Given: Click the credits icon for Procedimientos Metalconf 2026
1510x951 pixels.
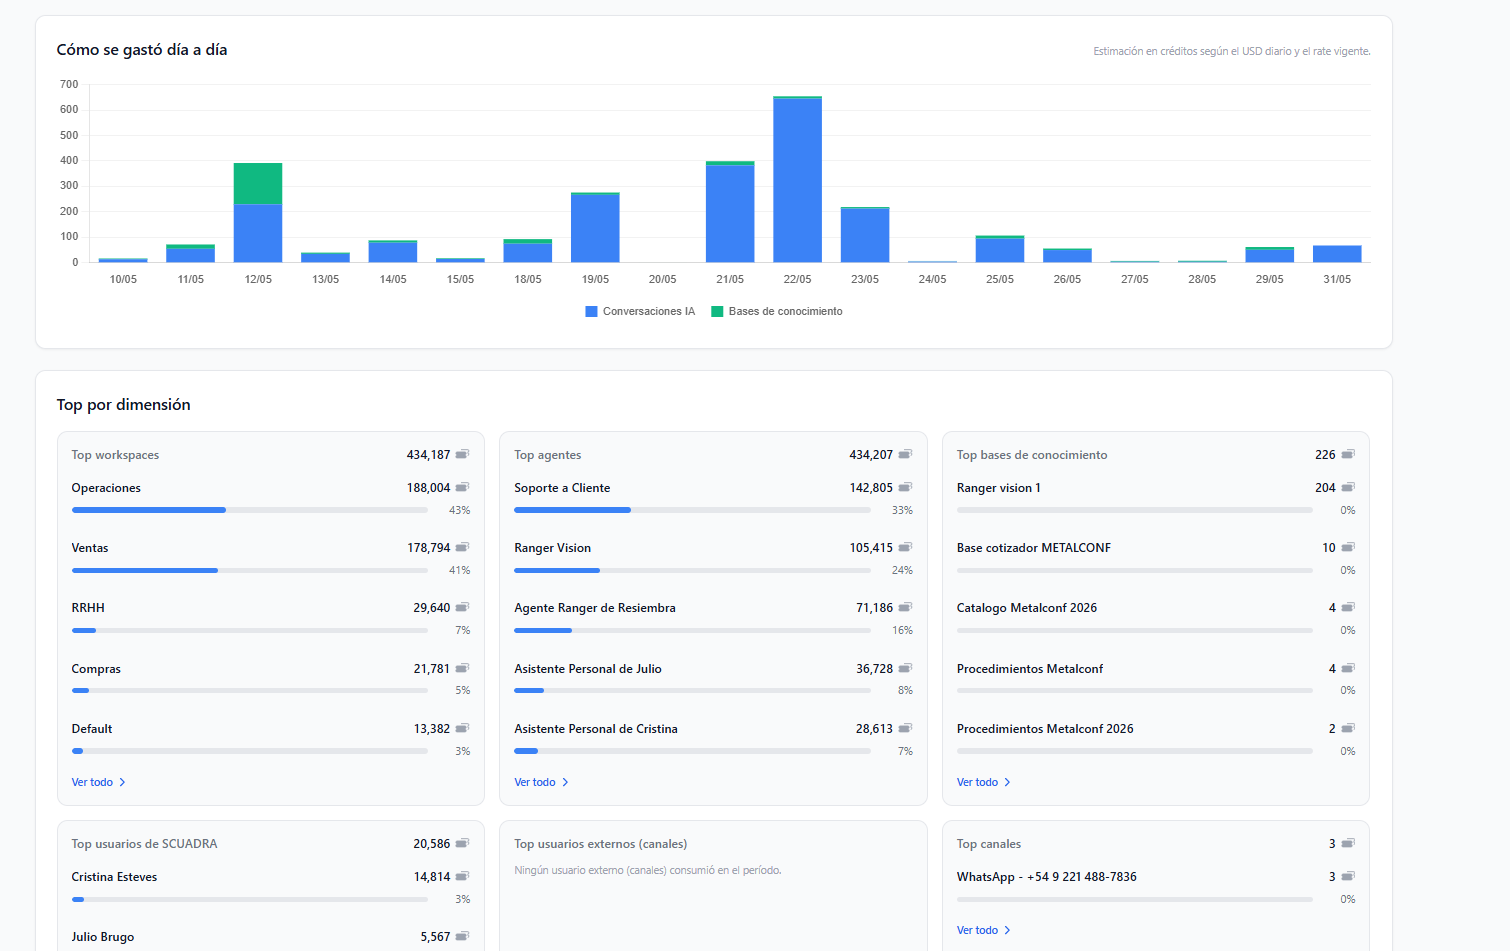Looking at the screenshot, I should [x=1348, y=728].
